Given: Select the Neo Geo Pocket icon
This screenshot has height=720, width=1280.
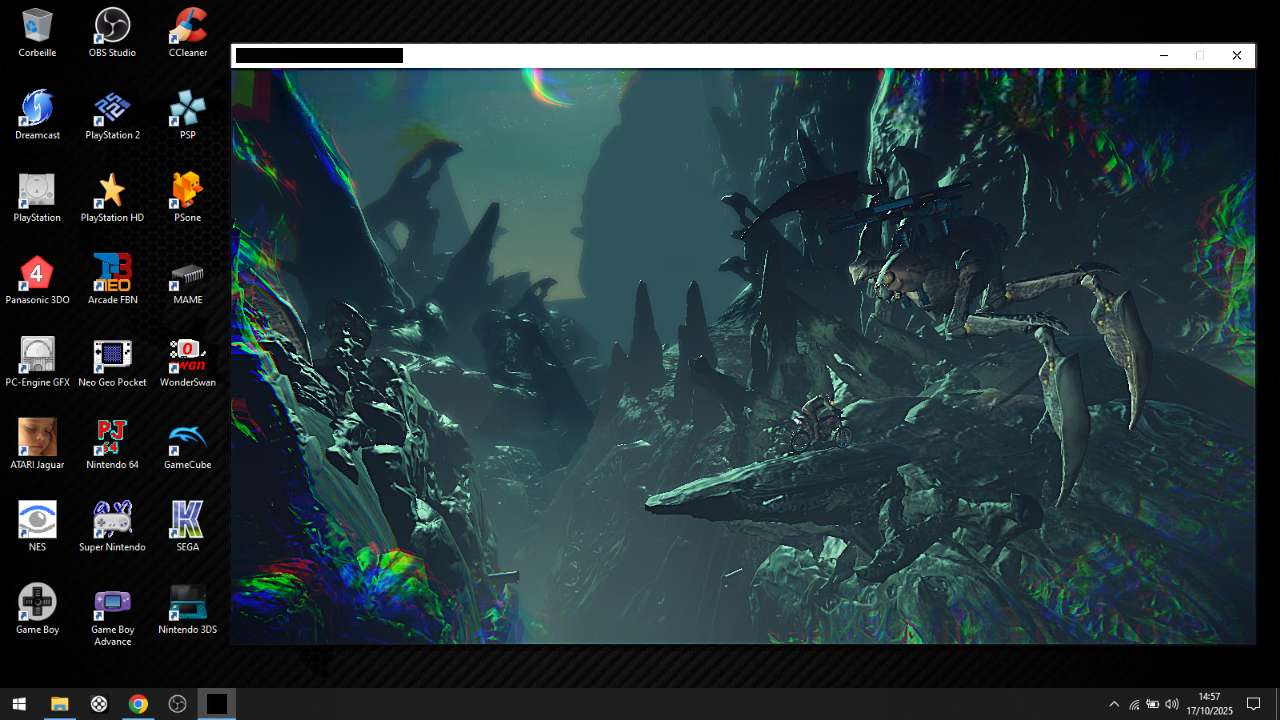Looking at the screenshot, I should (112, 356).
